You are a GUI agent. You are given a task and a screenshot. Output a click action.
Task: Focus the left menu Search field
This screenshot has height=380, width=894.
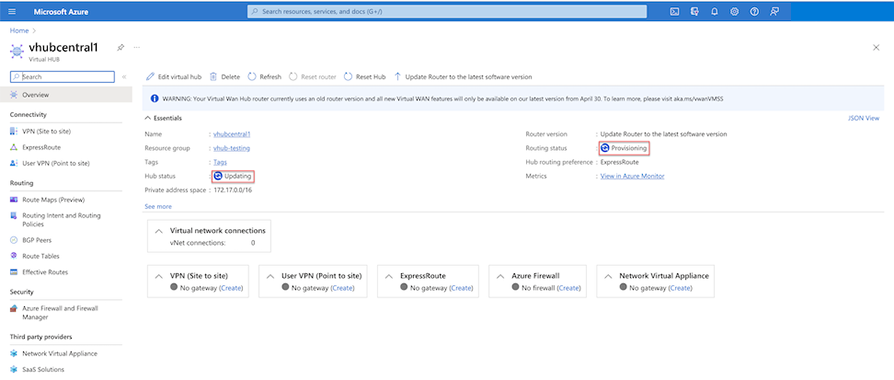pos(63,76)
